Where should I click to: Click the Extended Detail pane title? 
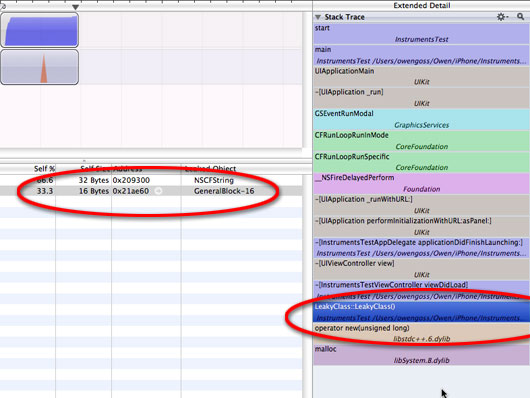[421, 5]
